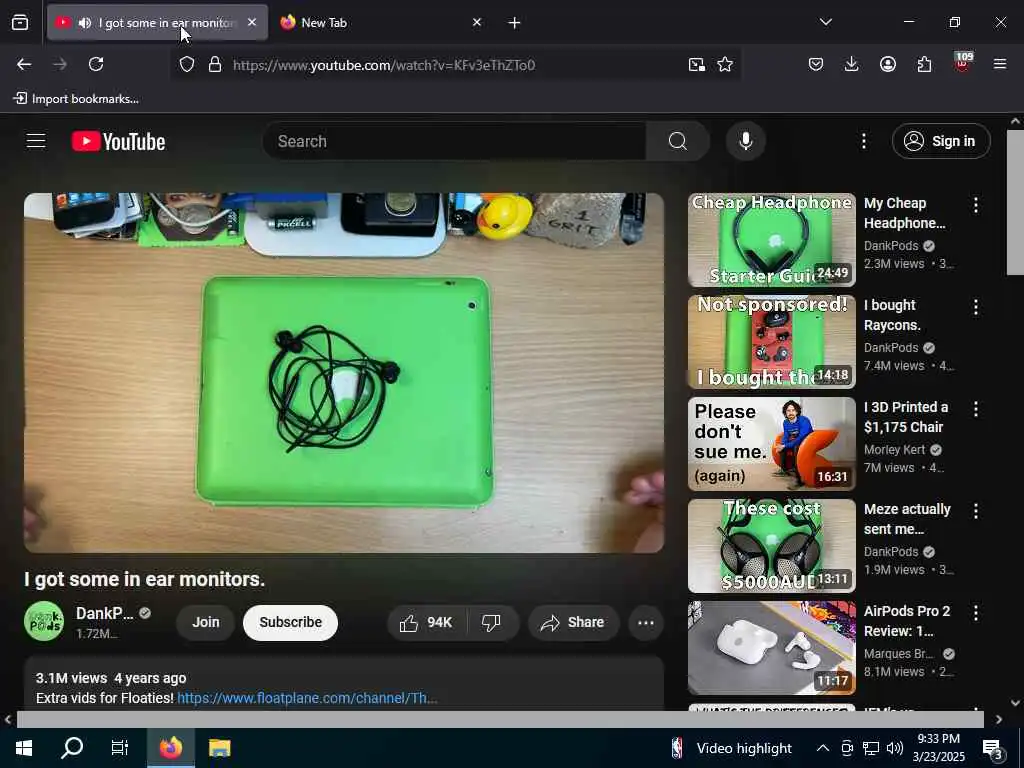The width and height of the screenshot is (1024, 768).
Task: Open YouTube settings three-dot menu
Action: 863,141
